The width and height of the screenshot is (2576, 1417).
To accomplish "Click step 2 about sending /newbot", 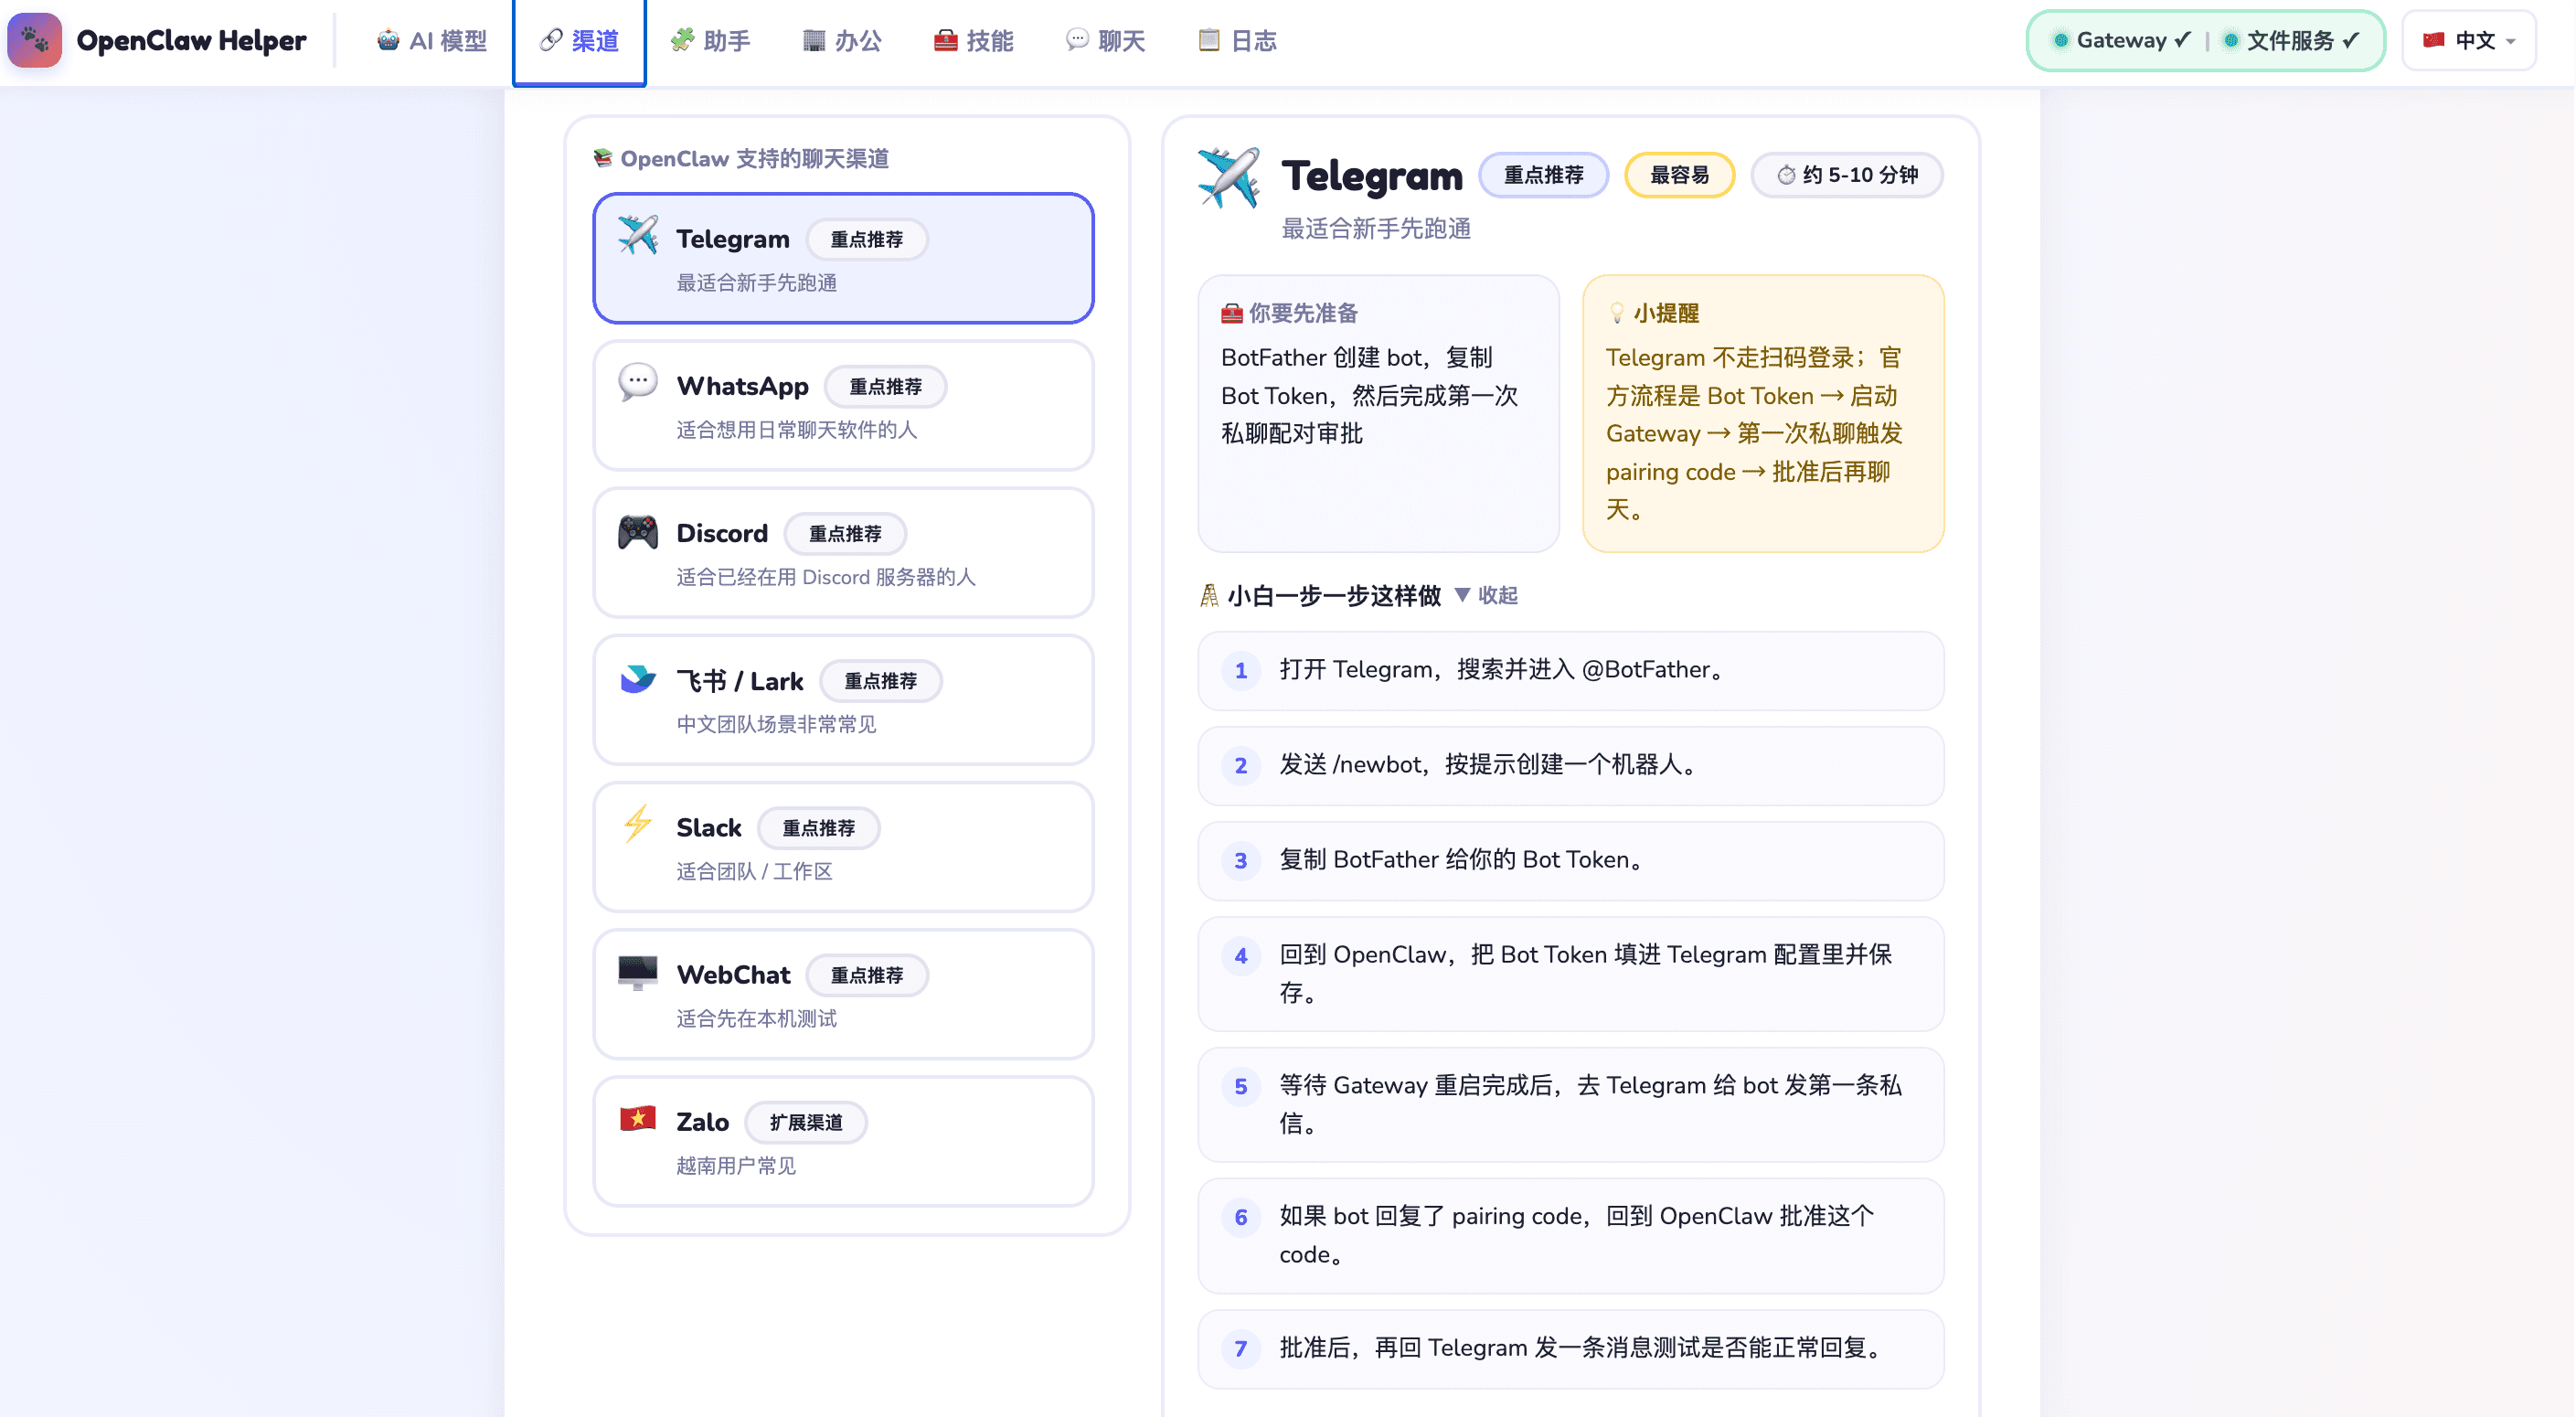I will coord(1570,766).
